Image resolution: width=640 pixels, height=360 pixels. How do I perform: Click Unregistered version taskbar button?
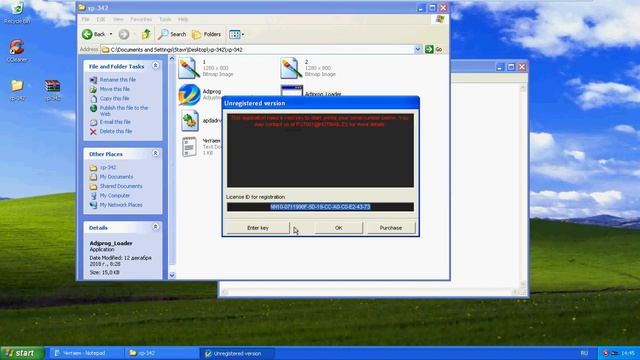237,353
